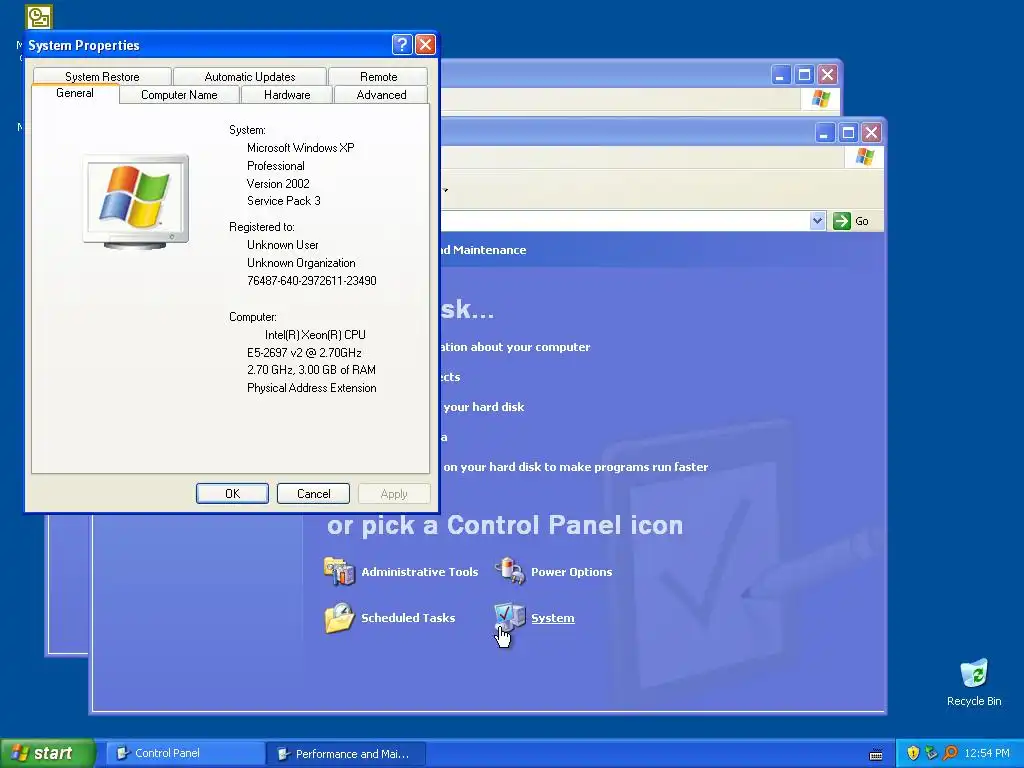Viewport: 1024px width, 768px height.
Task: Select the General tab
Action: (x=75, y=93)
